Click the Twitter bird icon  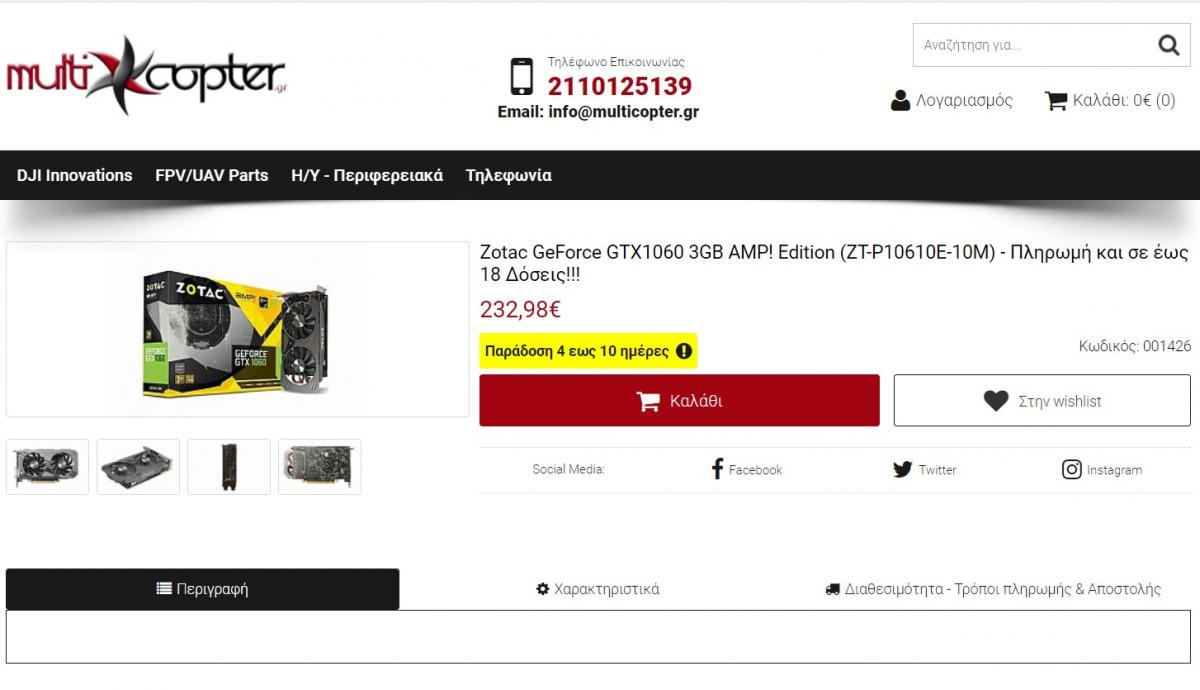(x=902, y=469)
